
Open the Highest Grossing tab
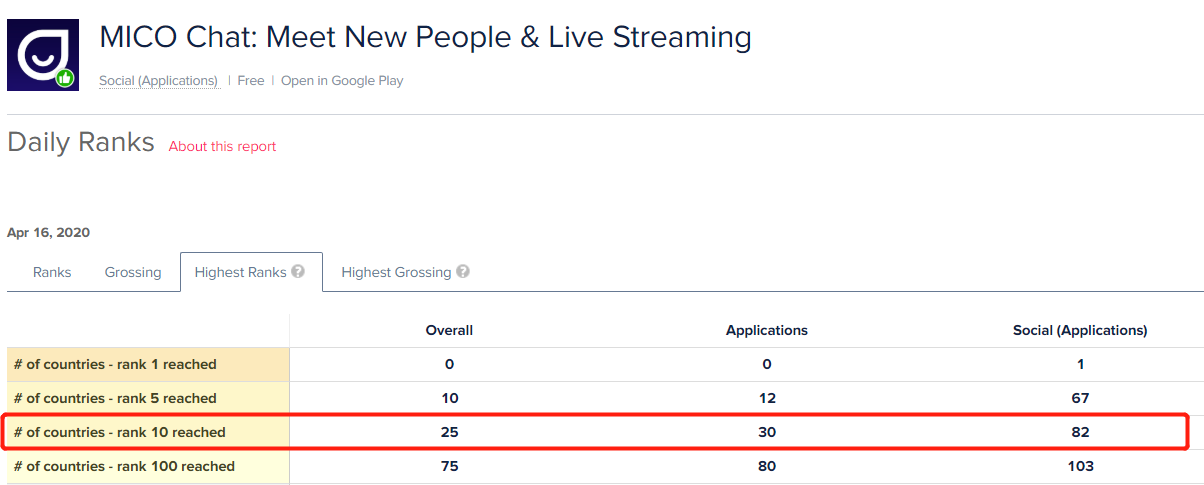(x=405, y=272)
